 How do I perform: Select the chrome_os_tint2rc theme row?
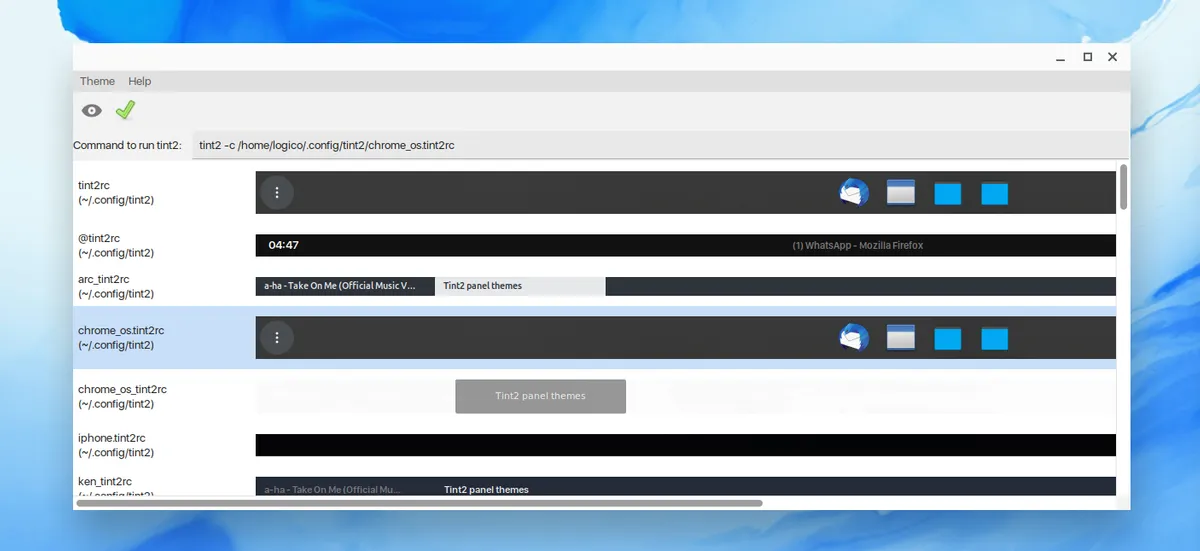coord(596,396)
